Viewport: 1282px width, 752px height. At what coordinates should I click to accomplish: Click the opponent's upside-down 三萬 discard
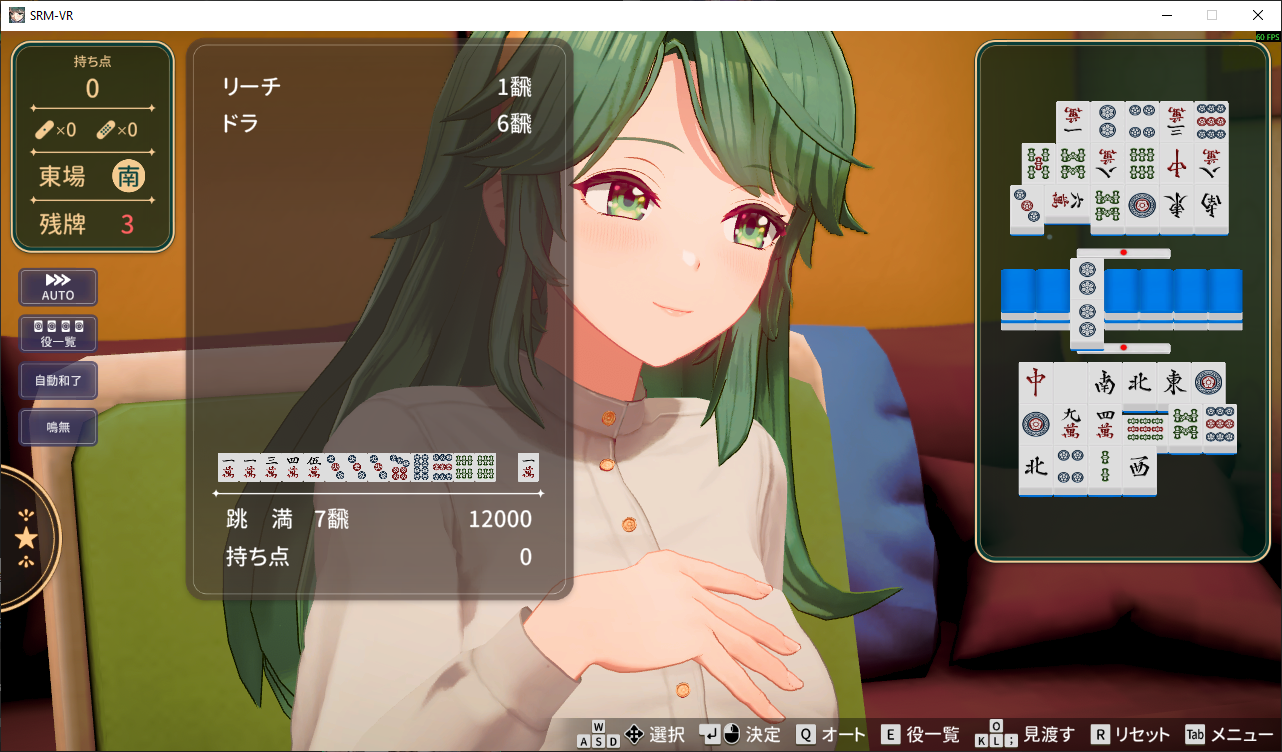pos(1177,120)
